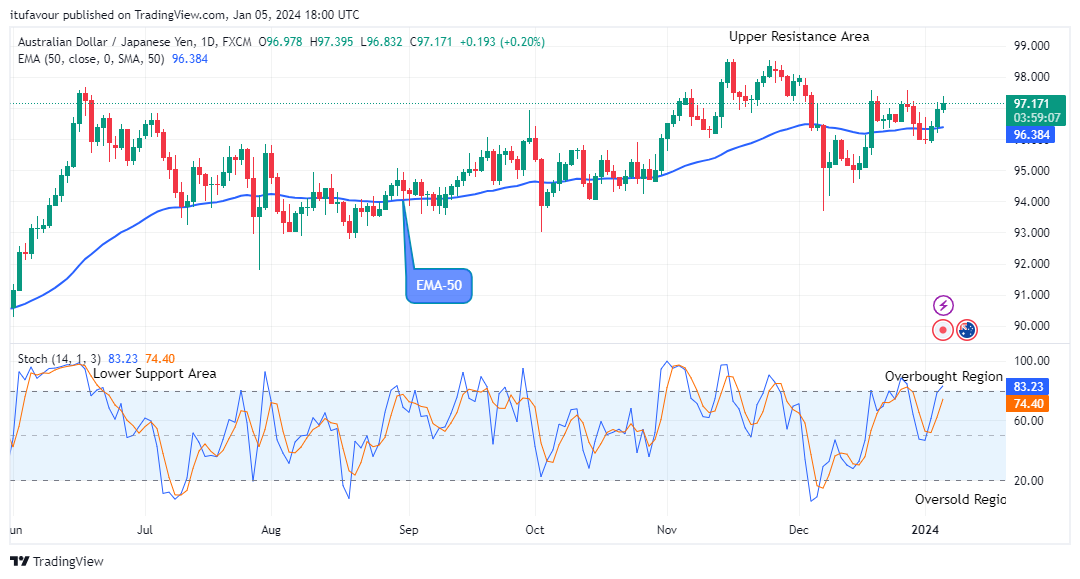Select the Upper Resistance Area text annotation
This screenshot has height=579, width=1080.
798,37
